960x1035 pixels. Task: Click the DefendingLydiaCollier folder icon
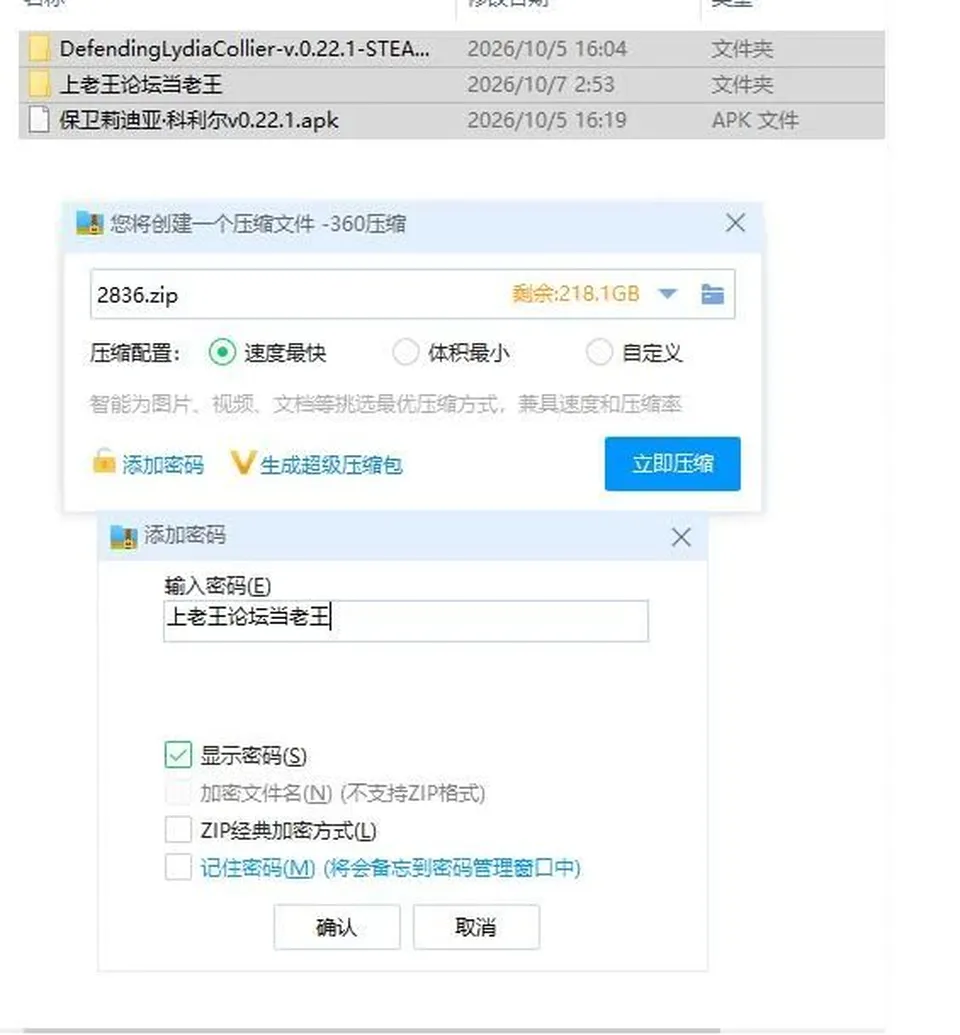(39, 49)
